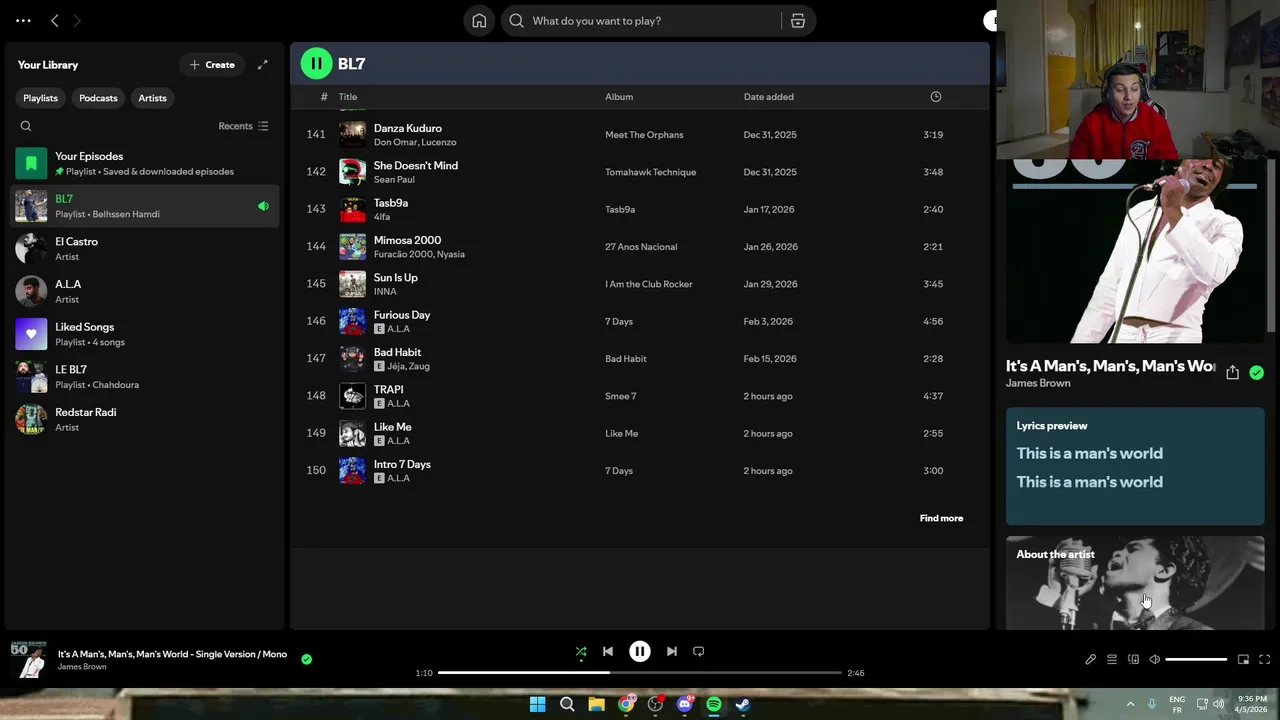The width and height of the screenshot is (1280, 720).
Task: Click the She Doesn't Mind album cover
Action: click(x=352, y=172)
